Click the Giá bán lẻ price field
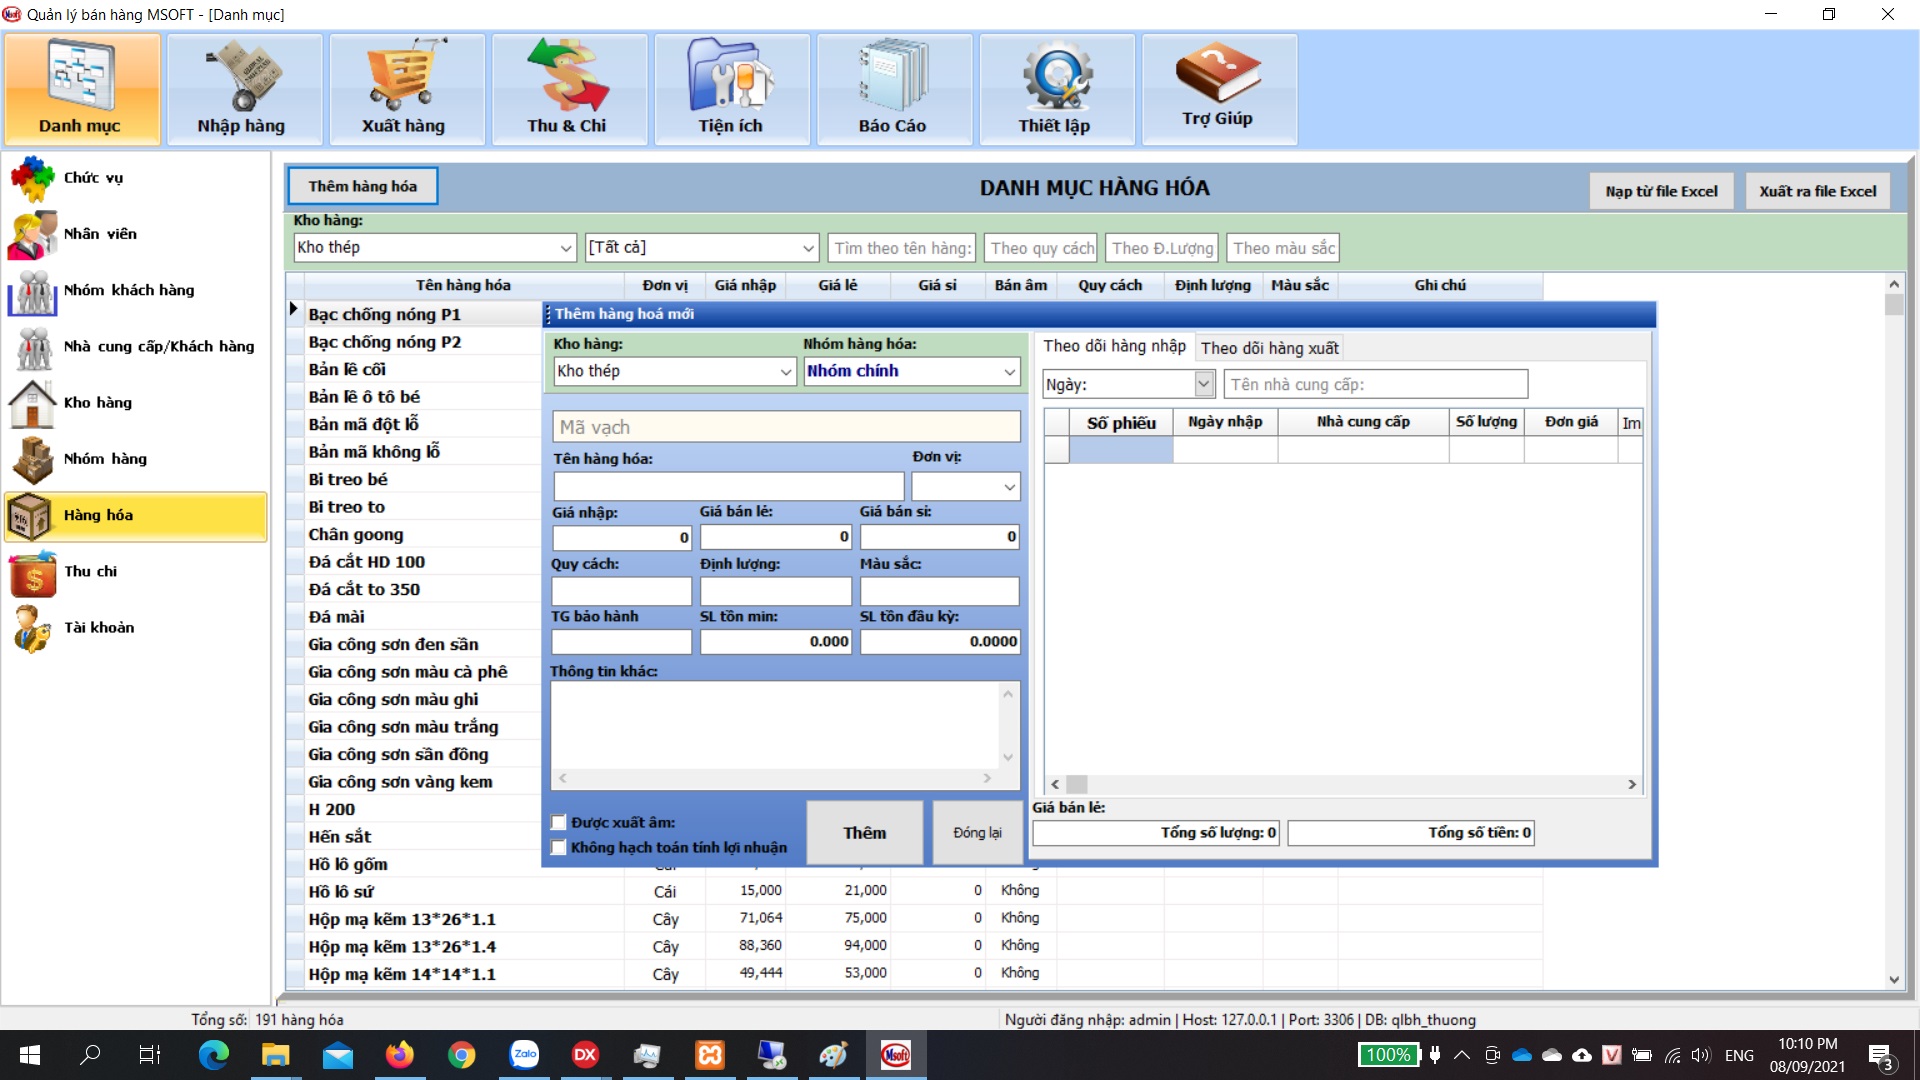This screenshot has width=1920, height=1080. point(776,537)
